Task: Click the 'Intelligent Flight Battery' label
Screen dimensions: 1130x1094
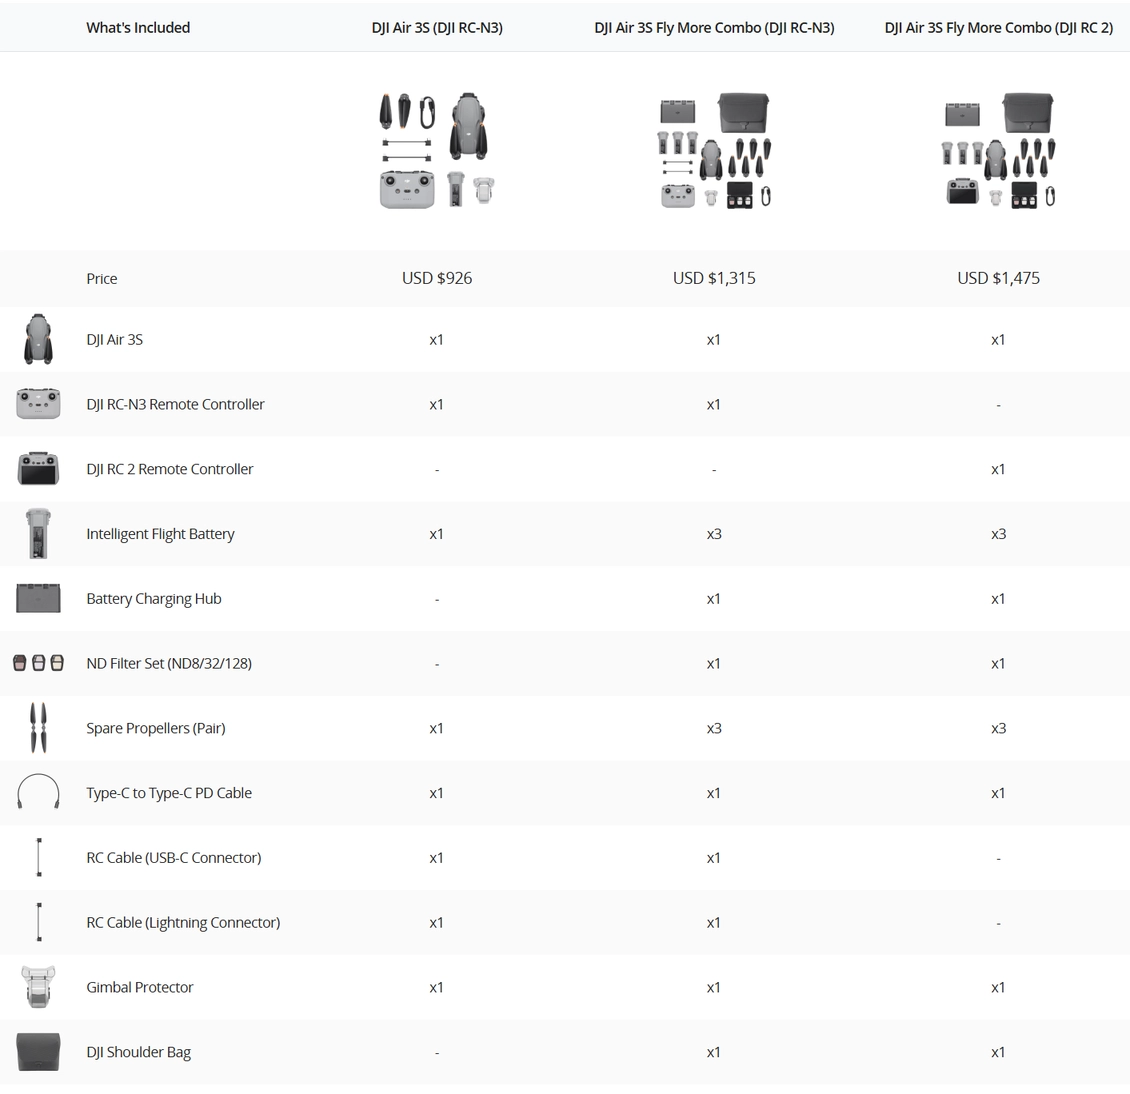Action: point(160,534)
